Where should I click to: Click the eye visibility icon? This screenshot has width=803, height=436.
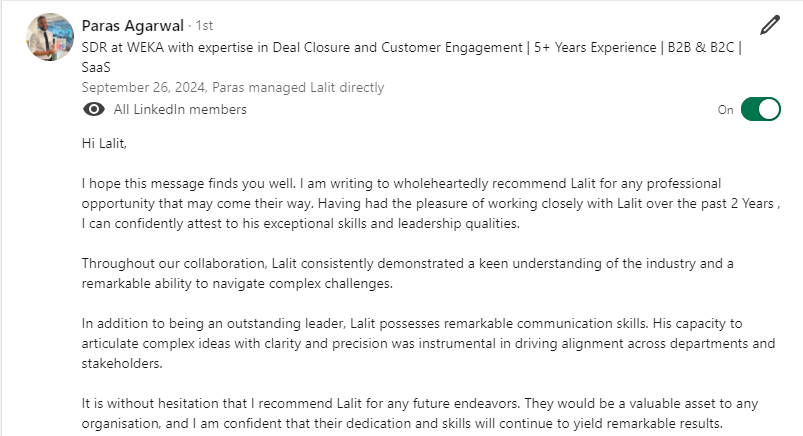tap(94, 109)
